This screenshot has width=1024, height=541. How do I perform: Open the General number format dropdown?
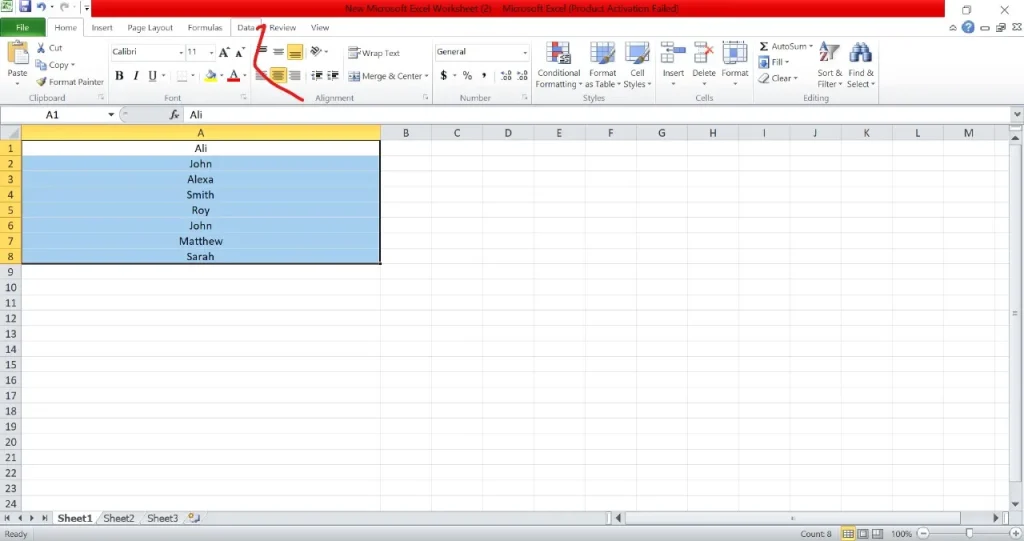tap(524, 52)
